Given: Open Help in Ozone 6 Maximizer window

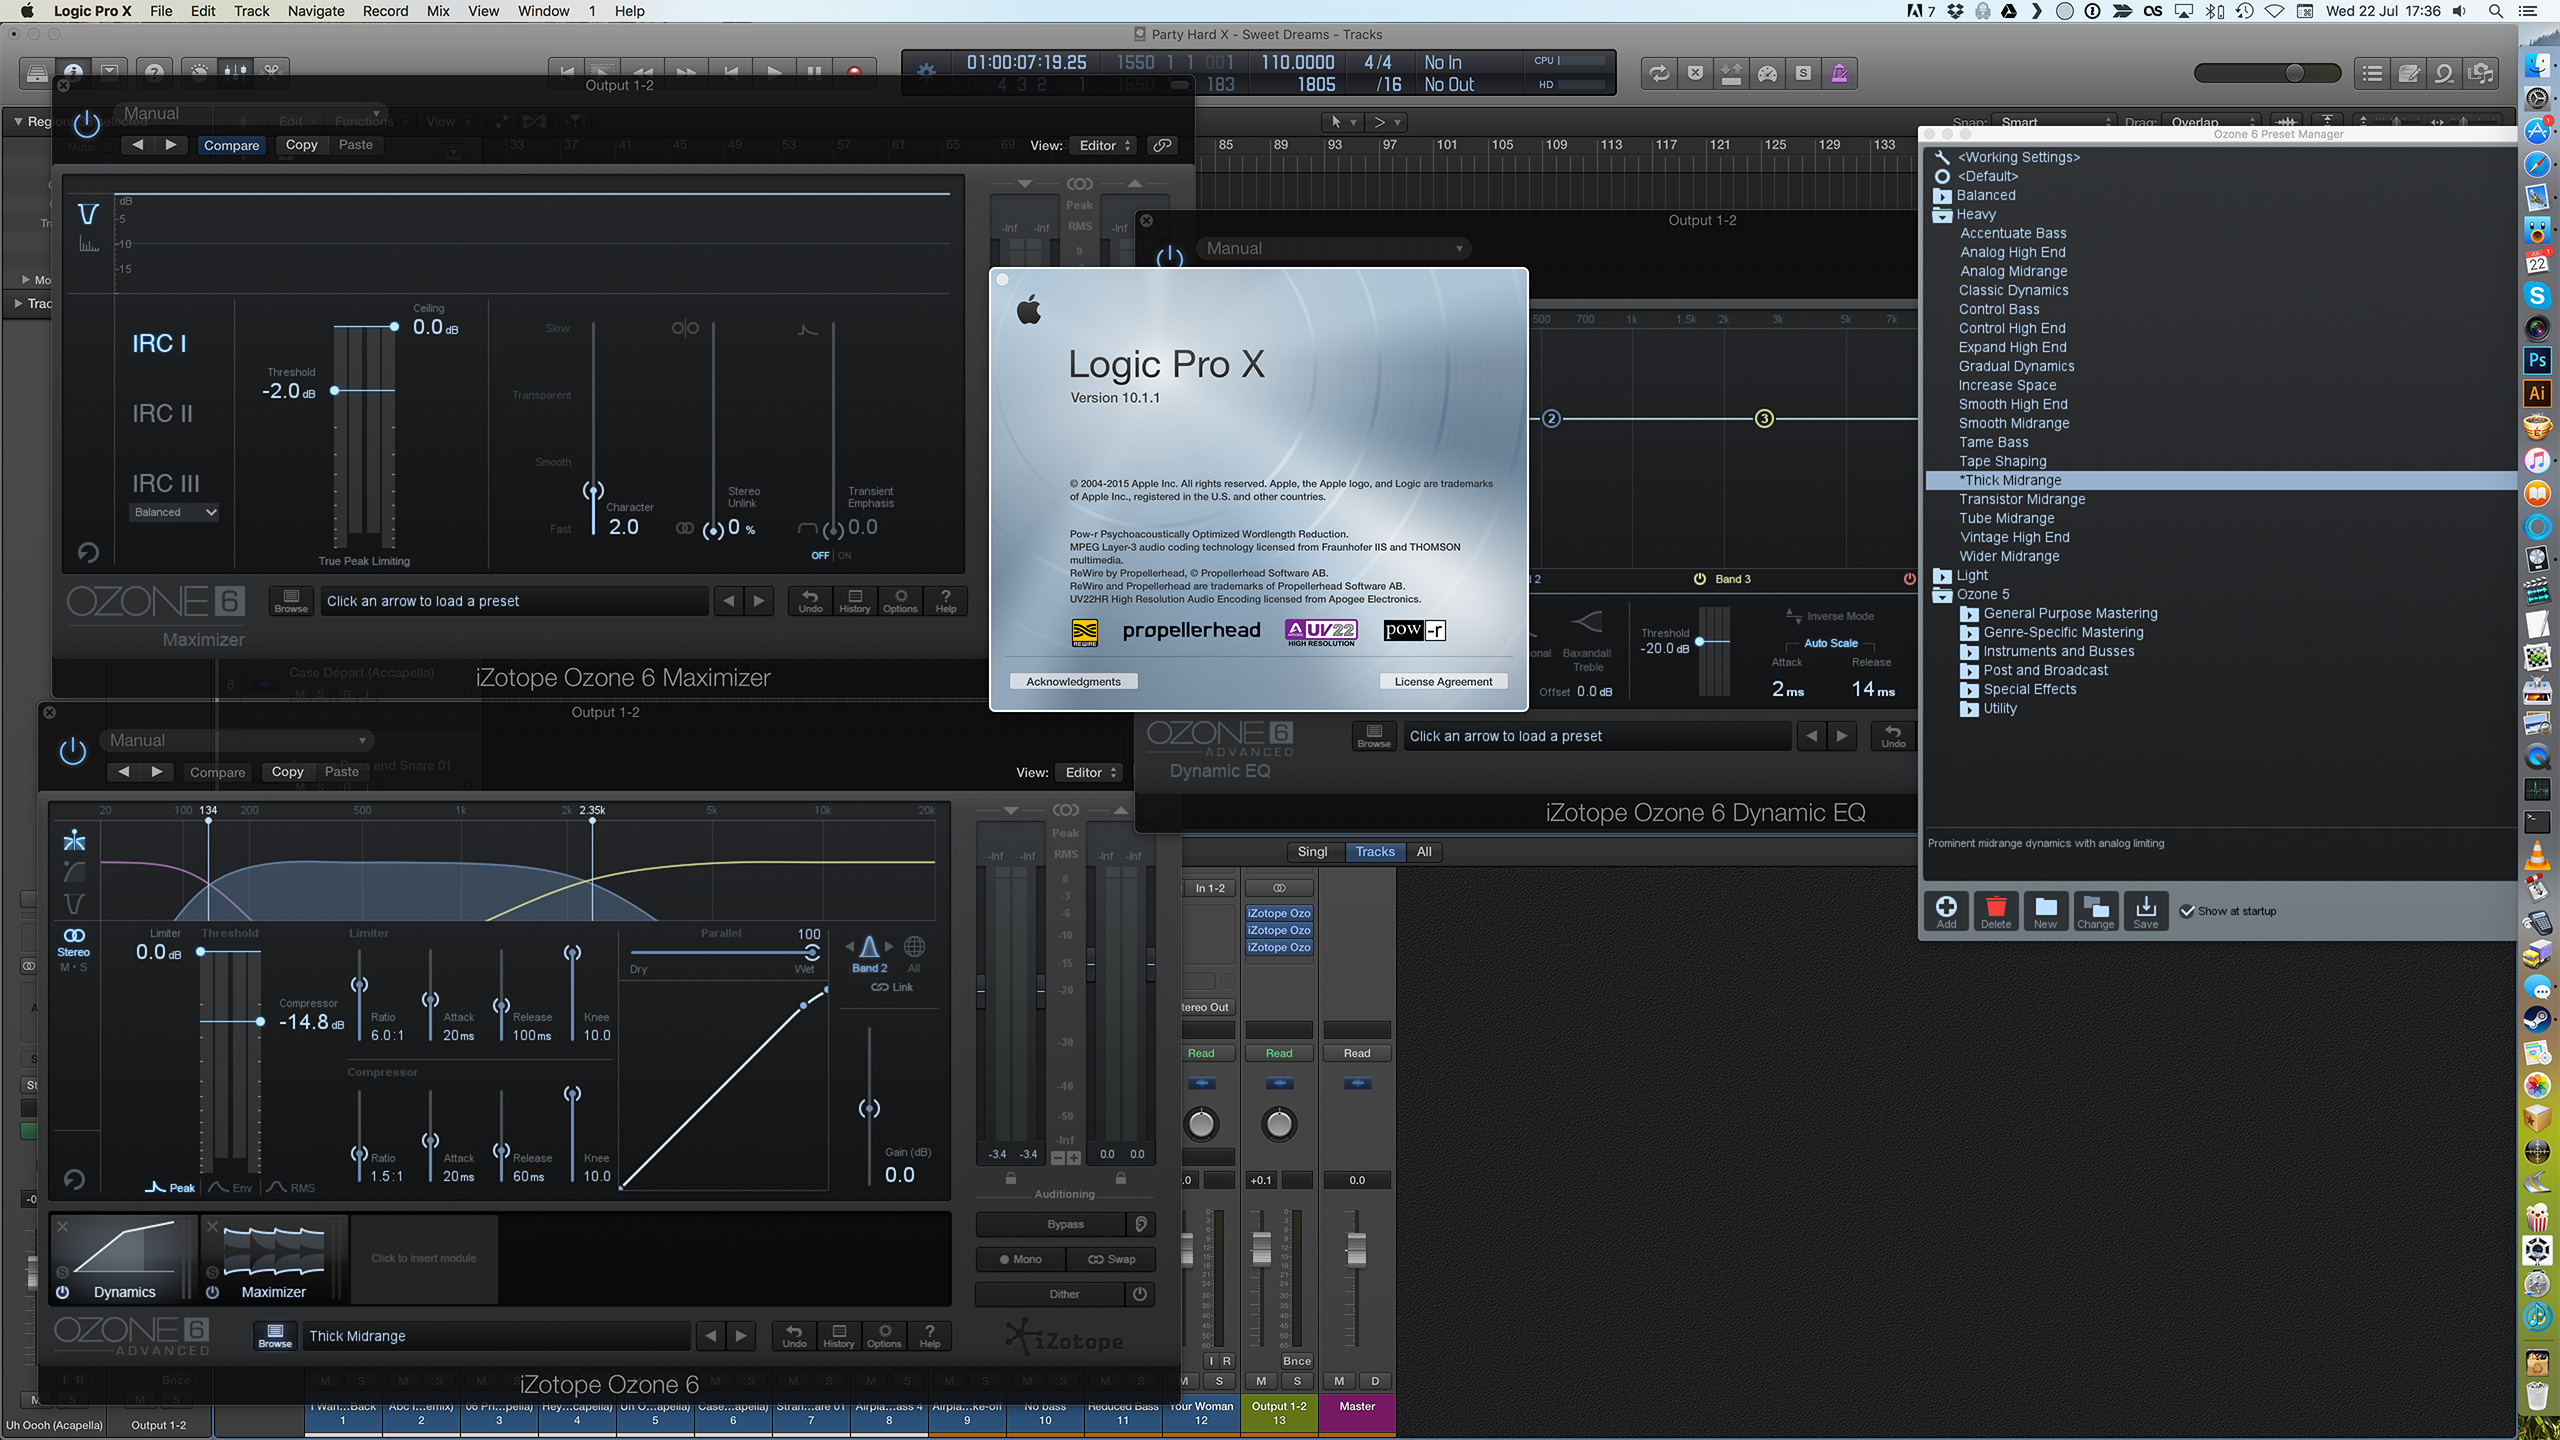Looking at the screenshot, I should tap(946, 601).
